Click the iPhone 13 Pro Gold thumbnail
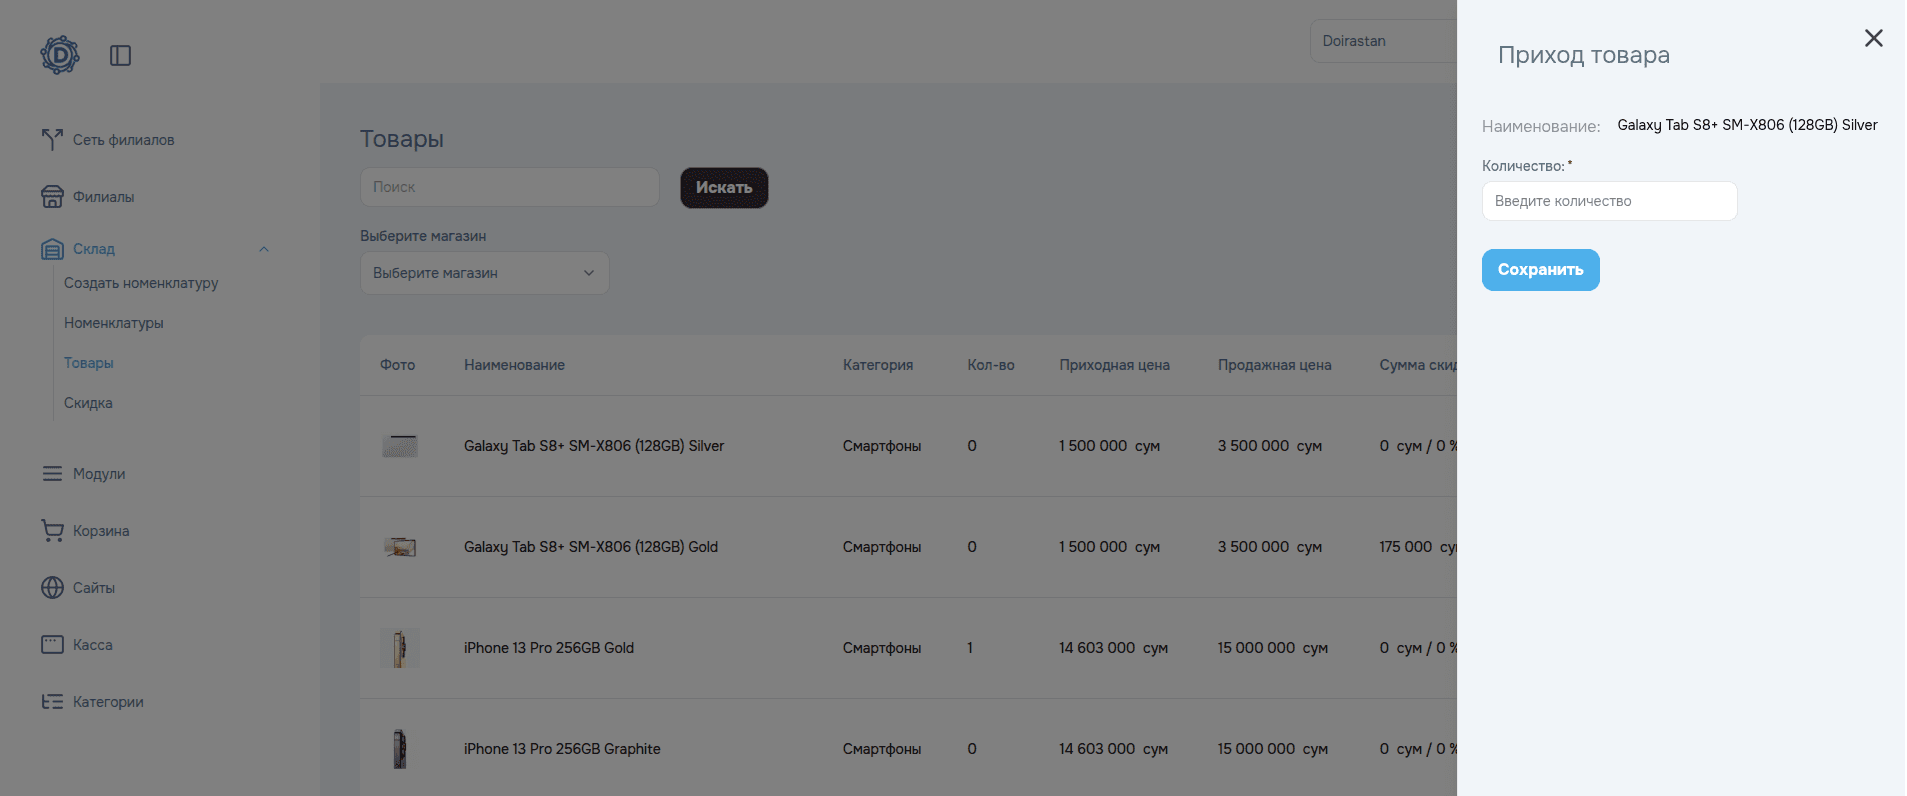 coord(399,648)
